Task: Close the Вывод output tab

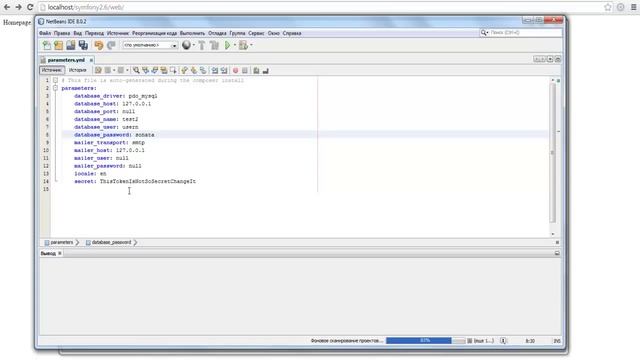Action: tap(60, 253)
